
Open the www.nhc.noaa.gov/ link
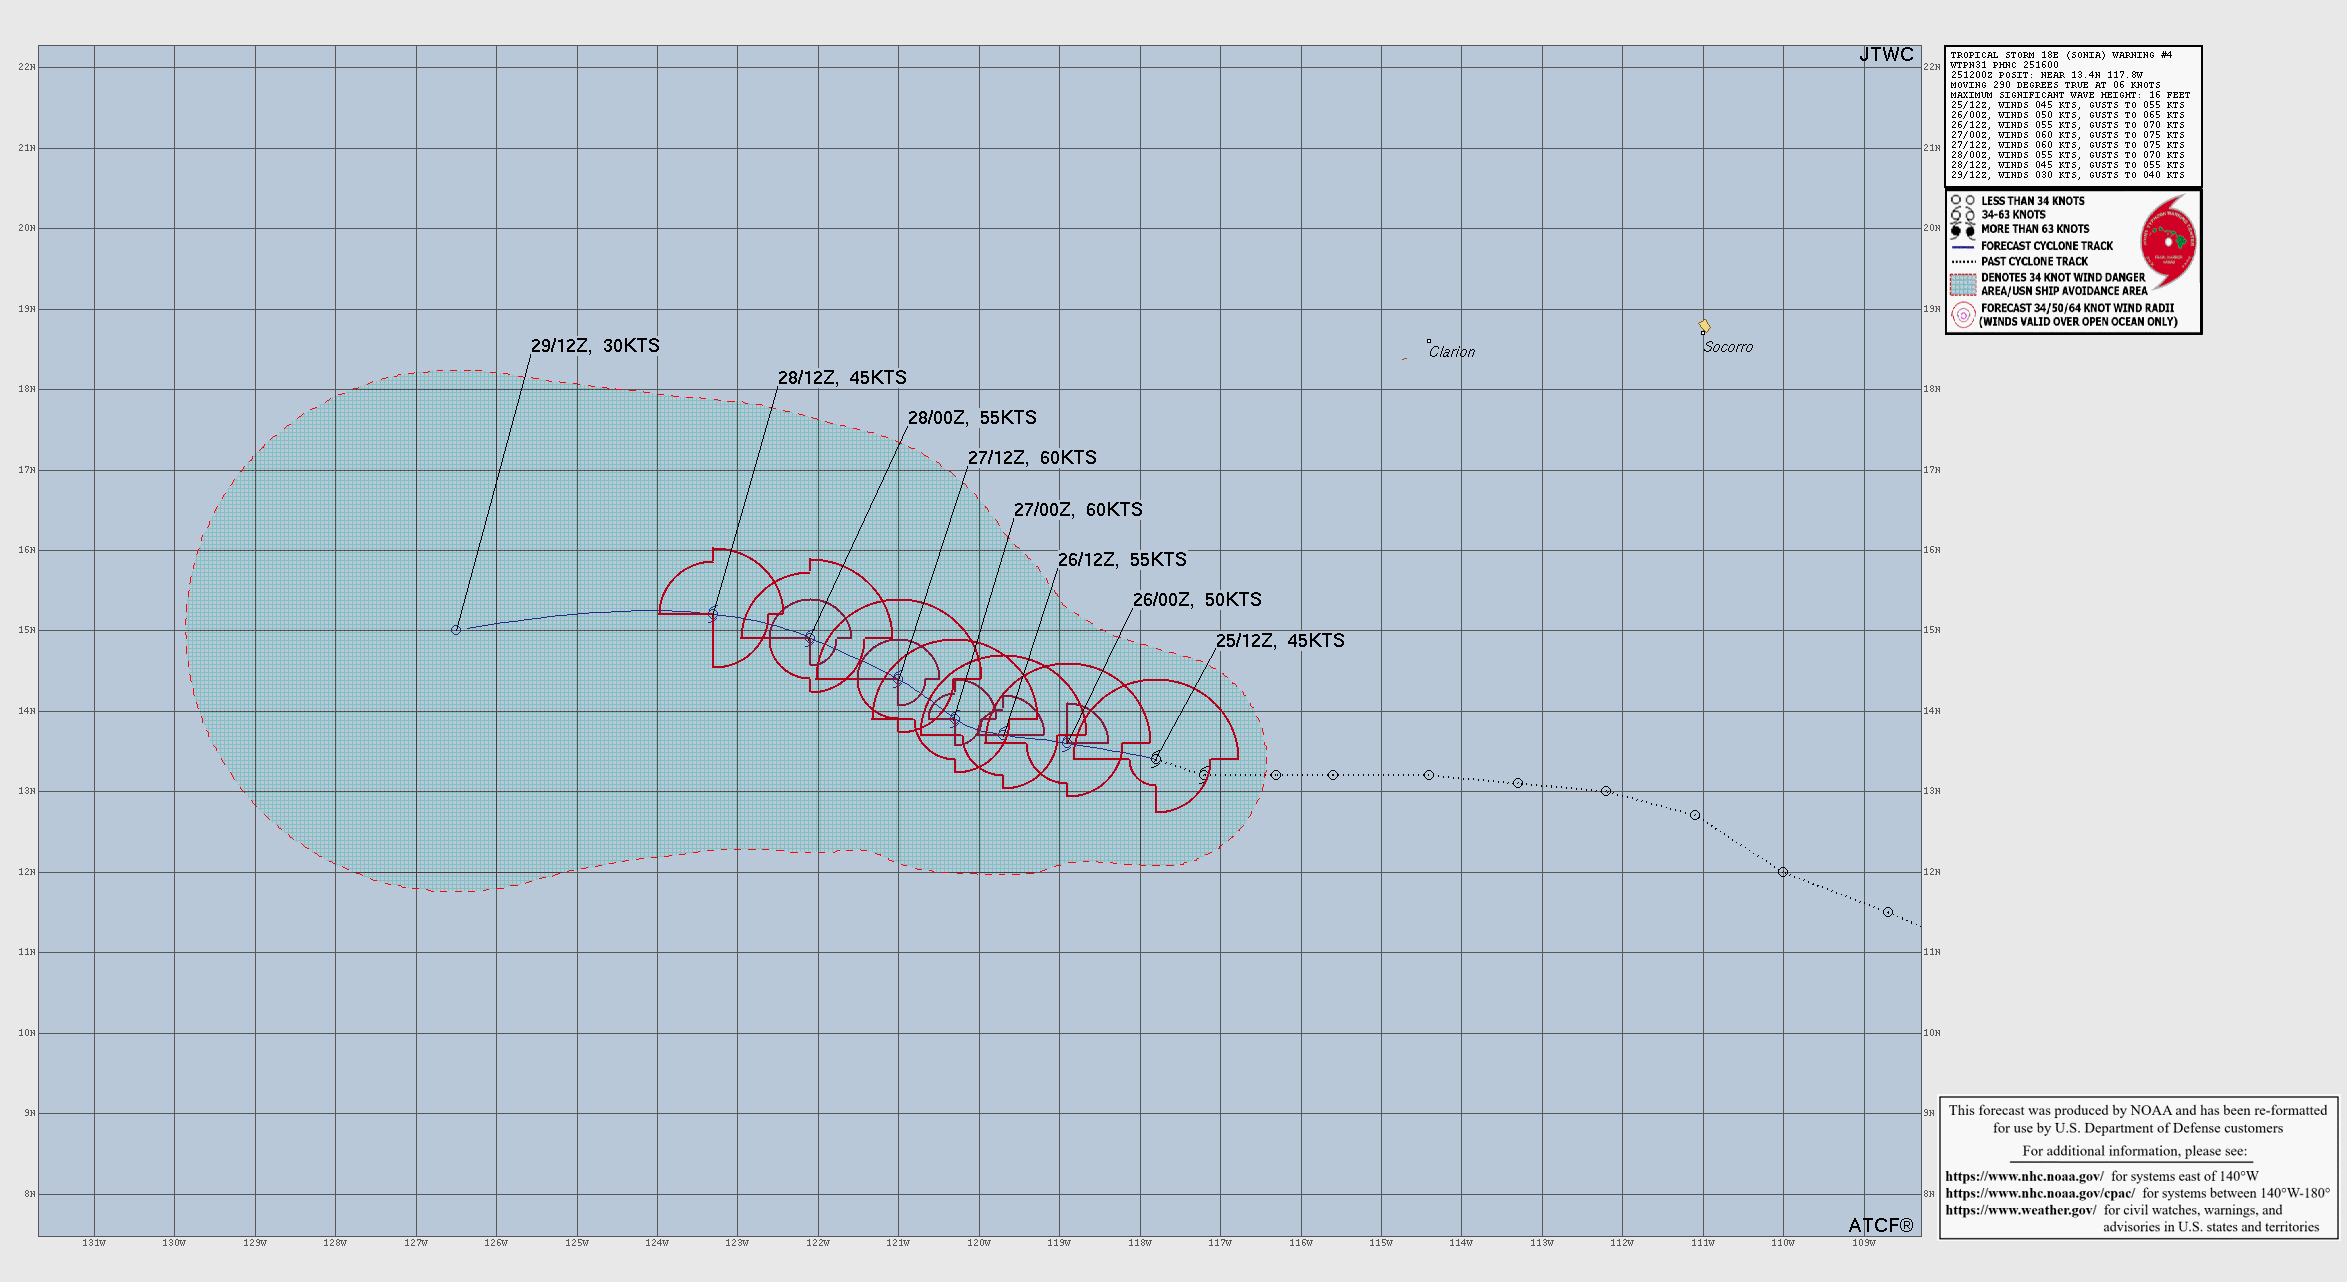point(2024,1176)
